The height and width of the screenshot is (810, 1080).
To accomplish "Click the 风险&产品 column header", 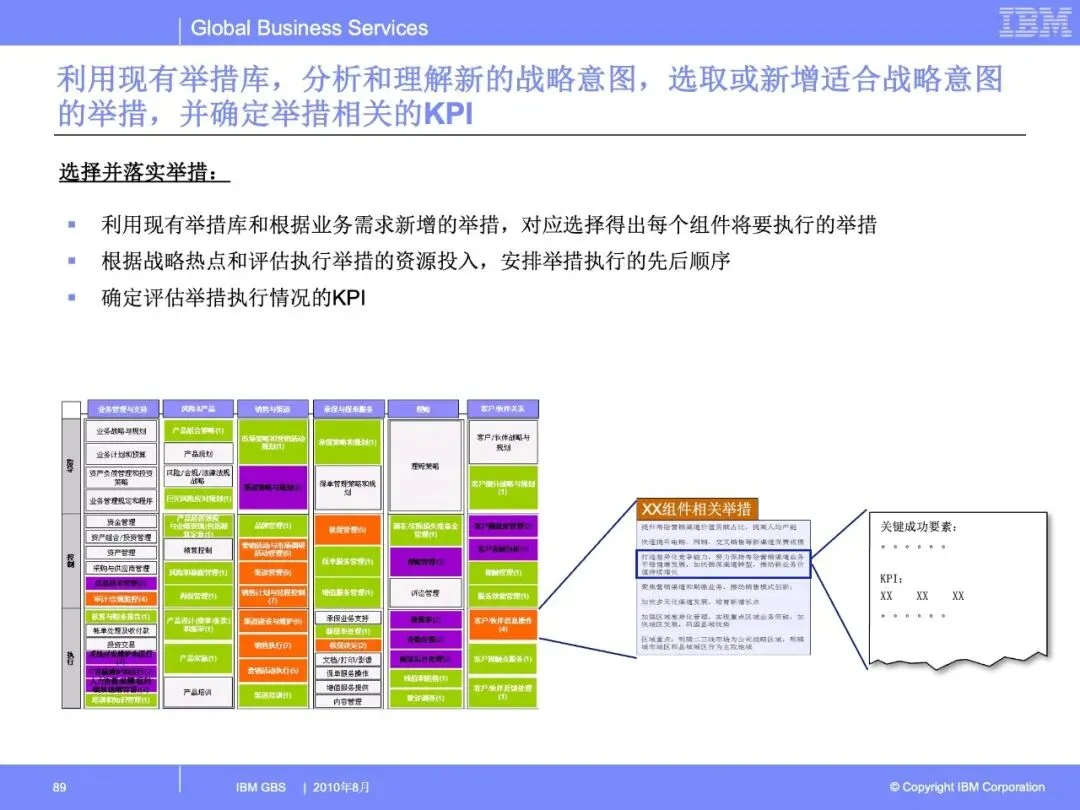I will tap(198, 408).
